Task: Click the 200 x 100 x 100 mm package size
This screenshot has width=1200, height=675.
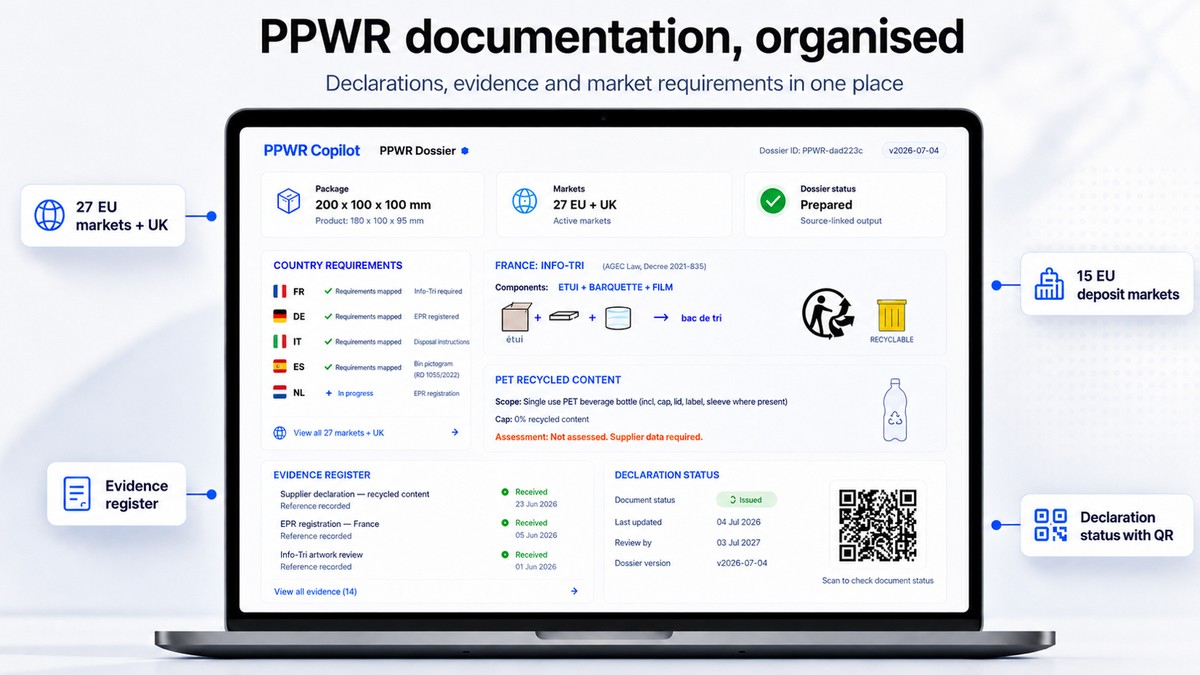Action: tap(373, 204)
